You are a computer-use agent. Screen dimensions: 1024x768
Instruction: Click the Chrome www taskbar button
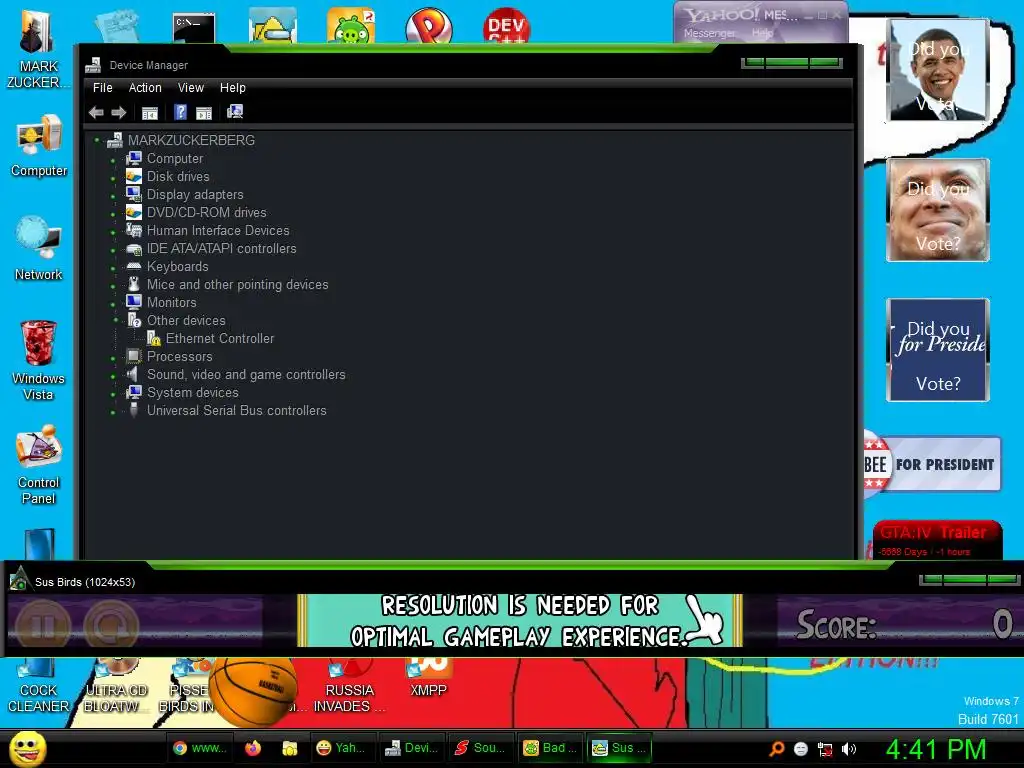200,748
